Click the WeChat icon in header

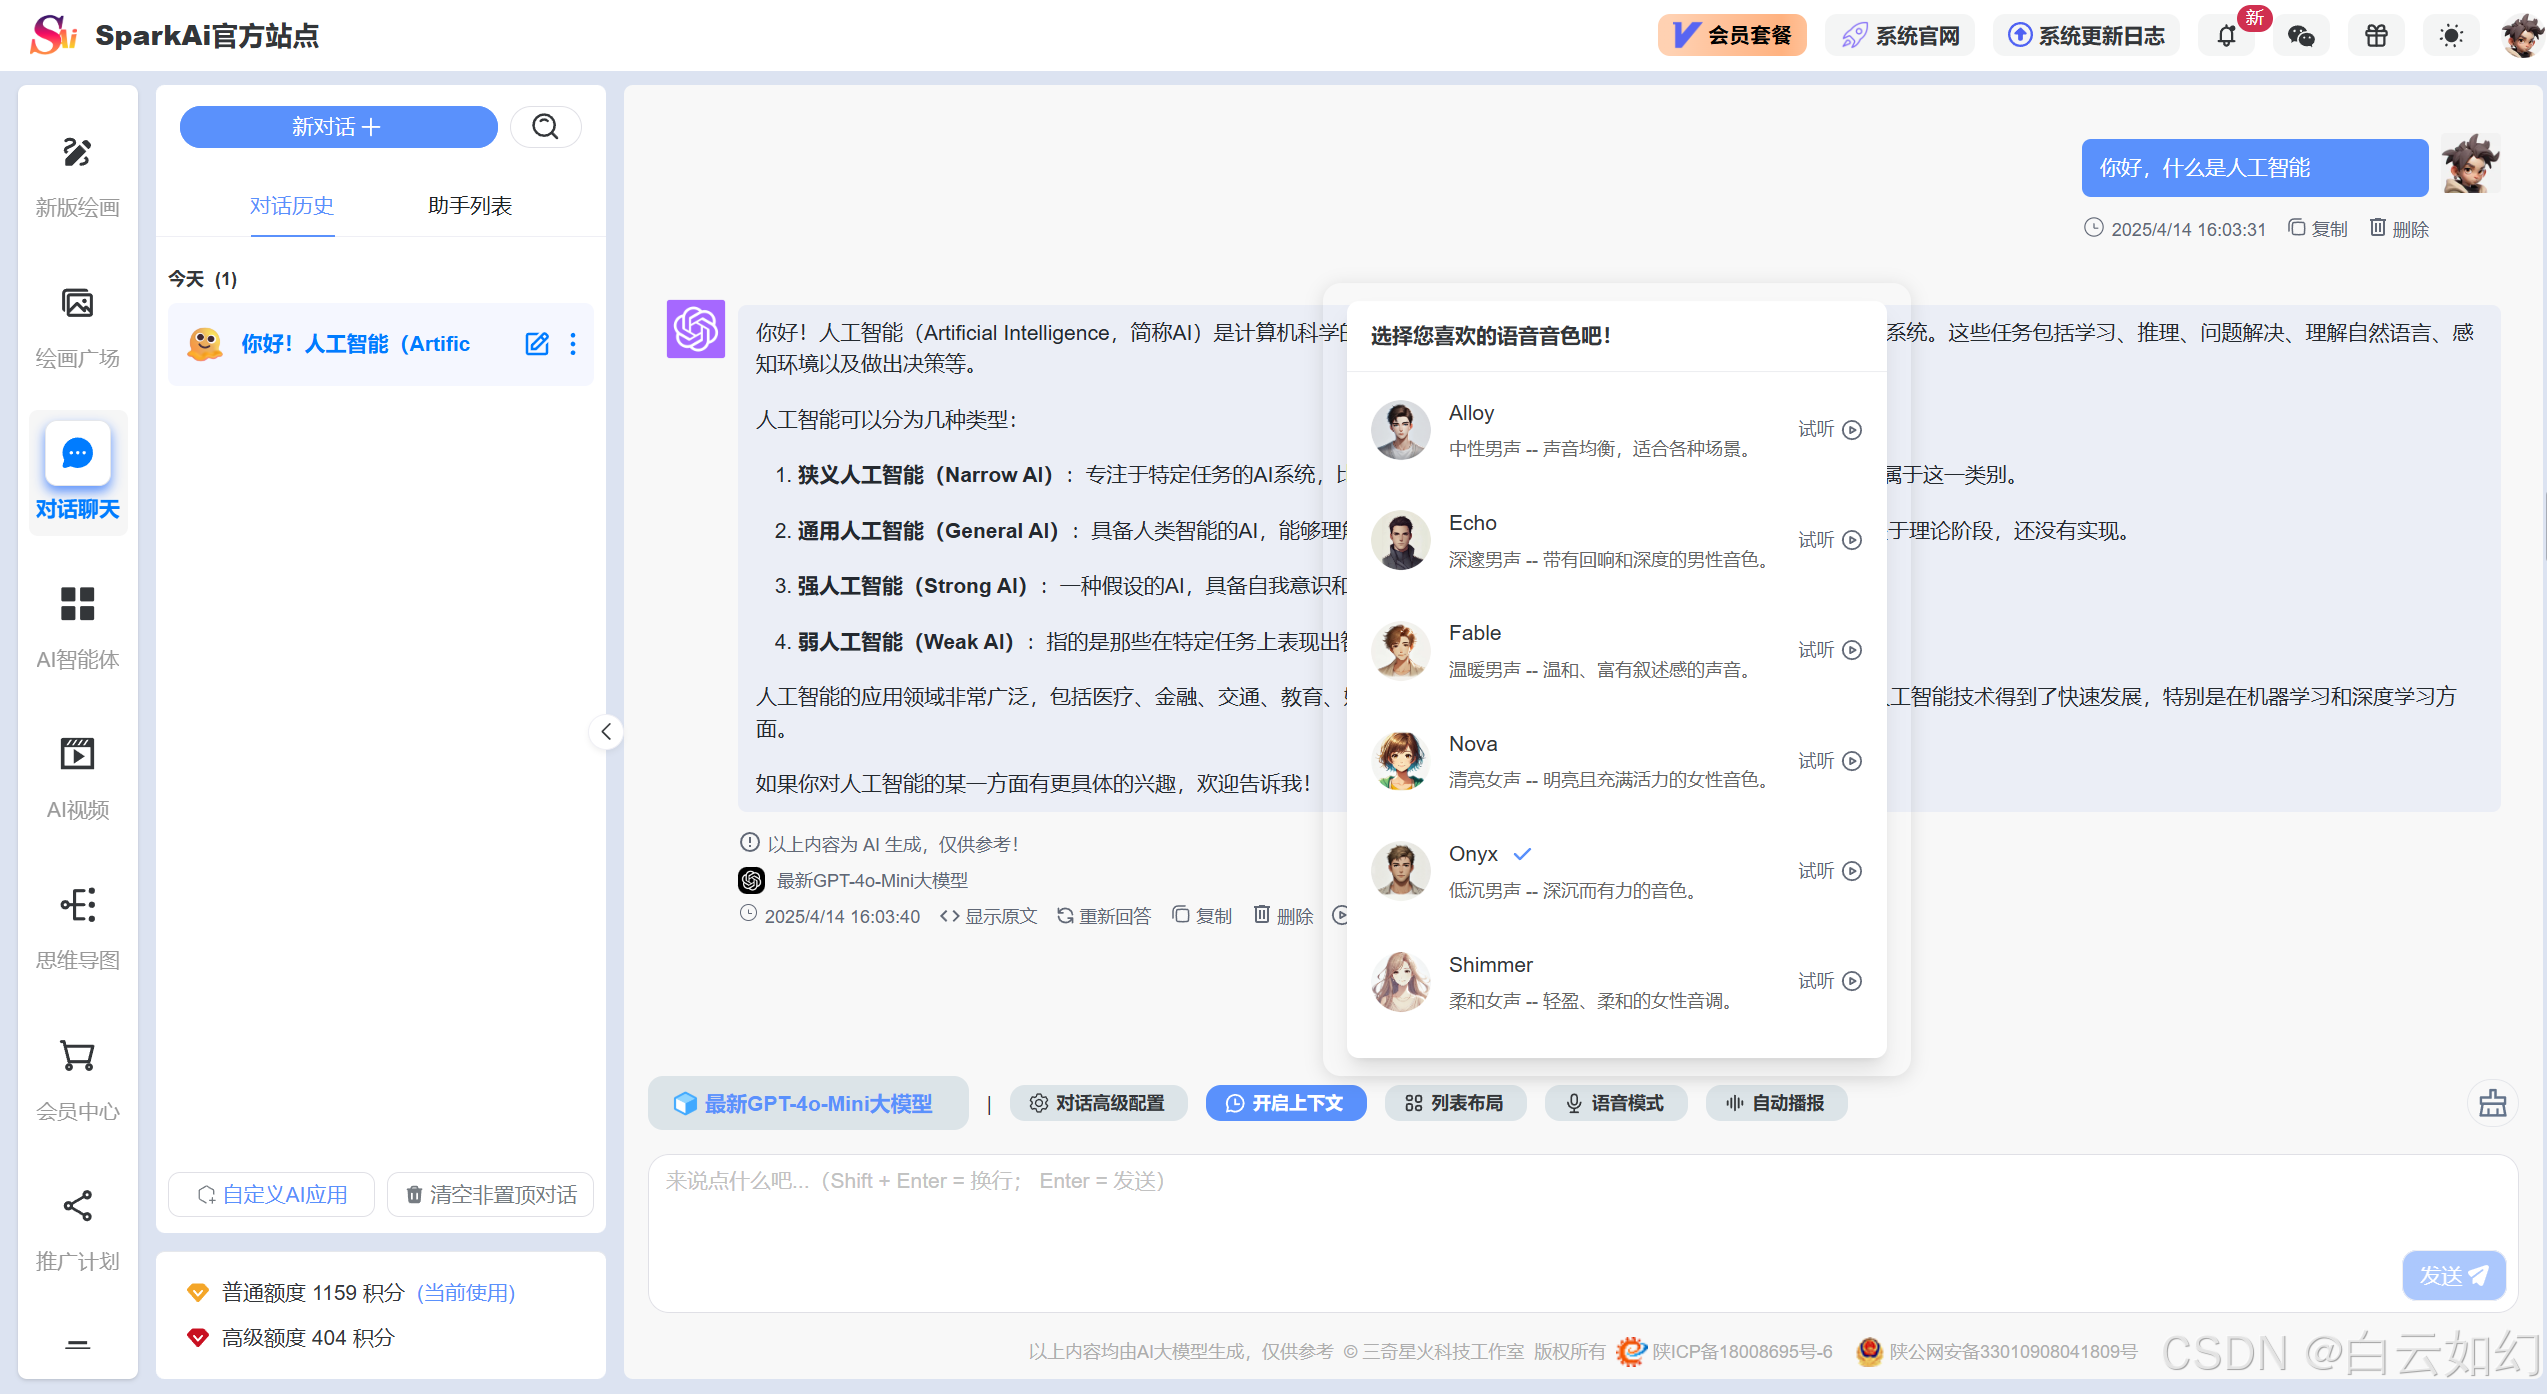tap(2301, 36)
